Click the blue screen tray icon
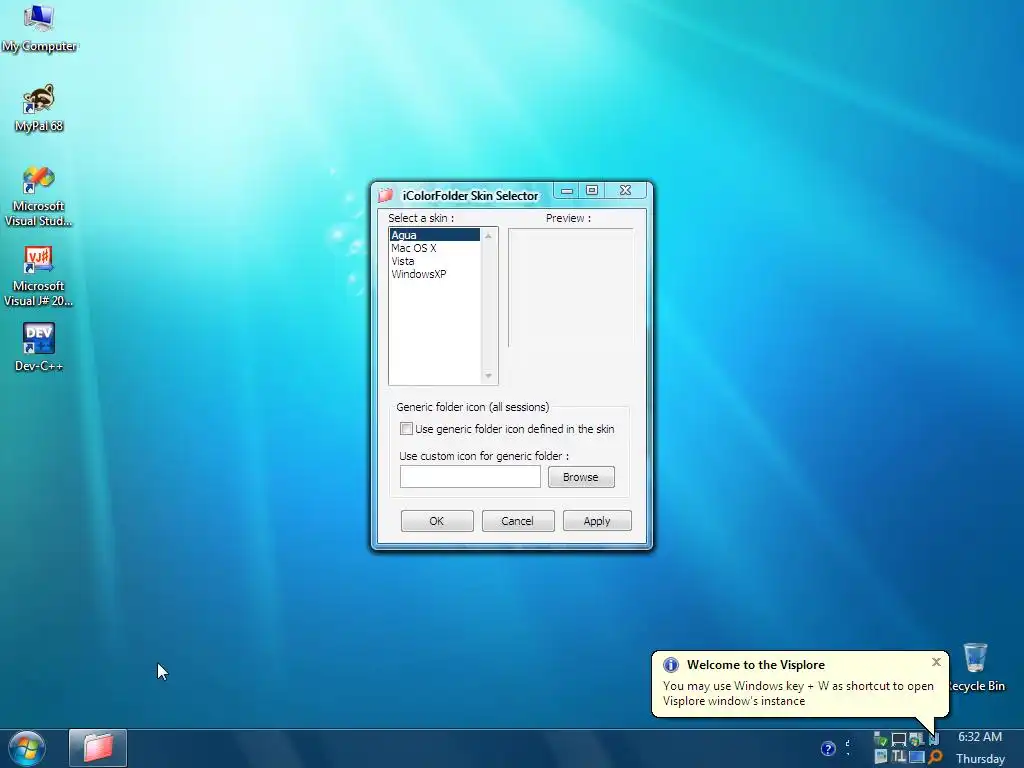The height and width of the screenshot is (768, 1024). 917,757
